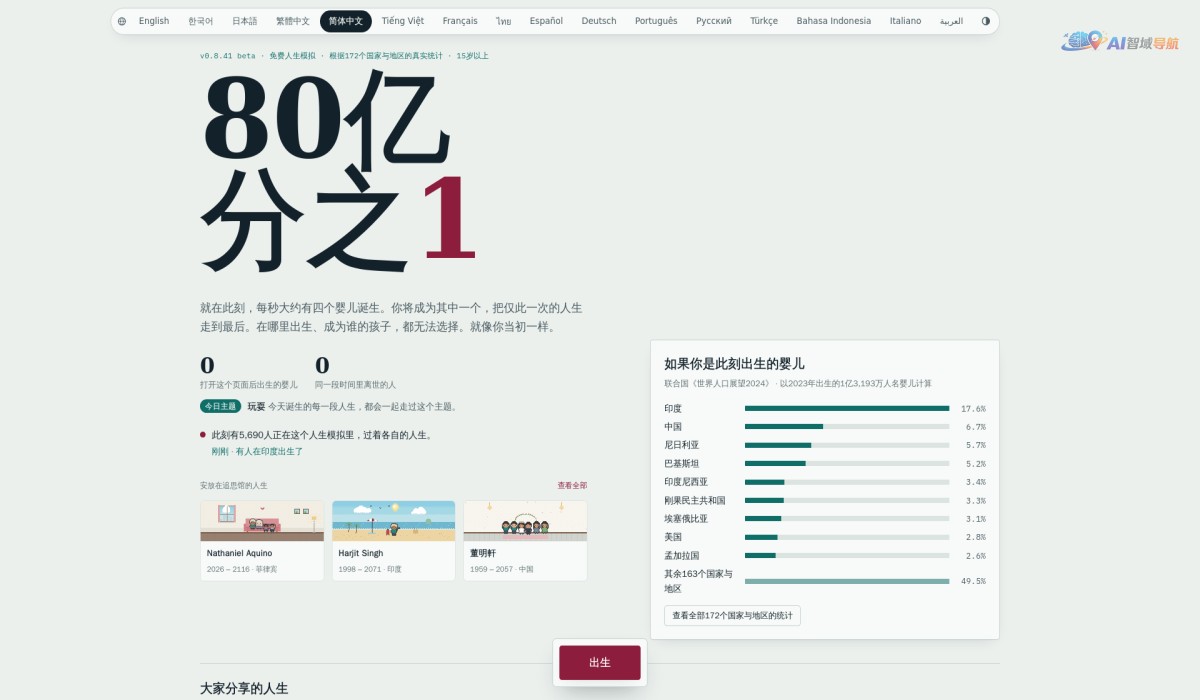
Task: Open Nathaniel Aquino life card
Action: click(x=262, y=541)
